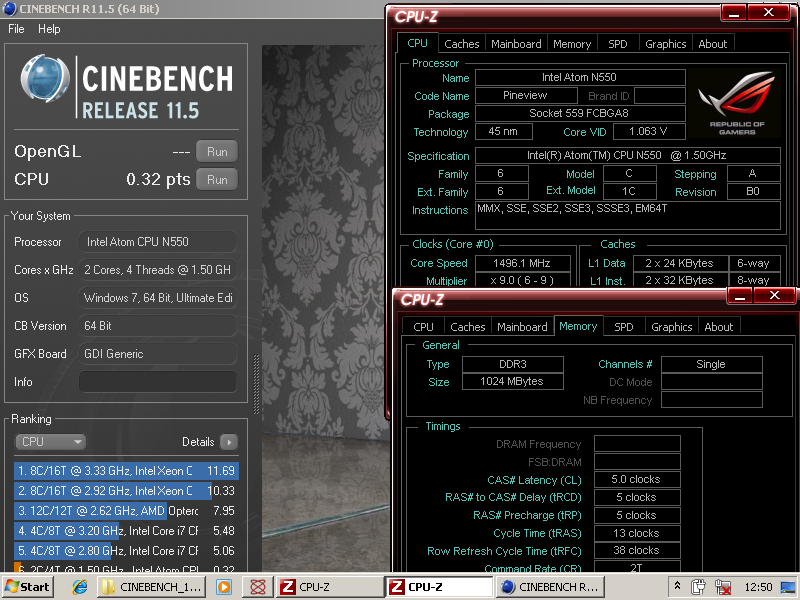This screenshot has height=600, width=800.
Task: Select ranking row 3 AMD Opteron 7.95
Action: coord(126,511)
